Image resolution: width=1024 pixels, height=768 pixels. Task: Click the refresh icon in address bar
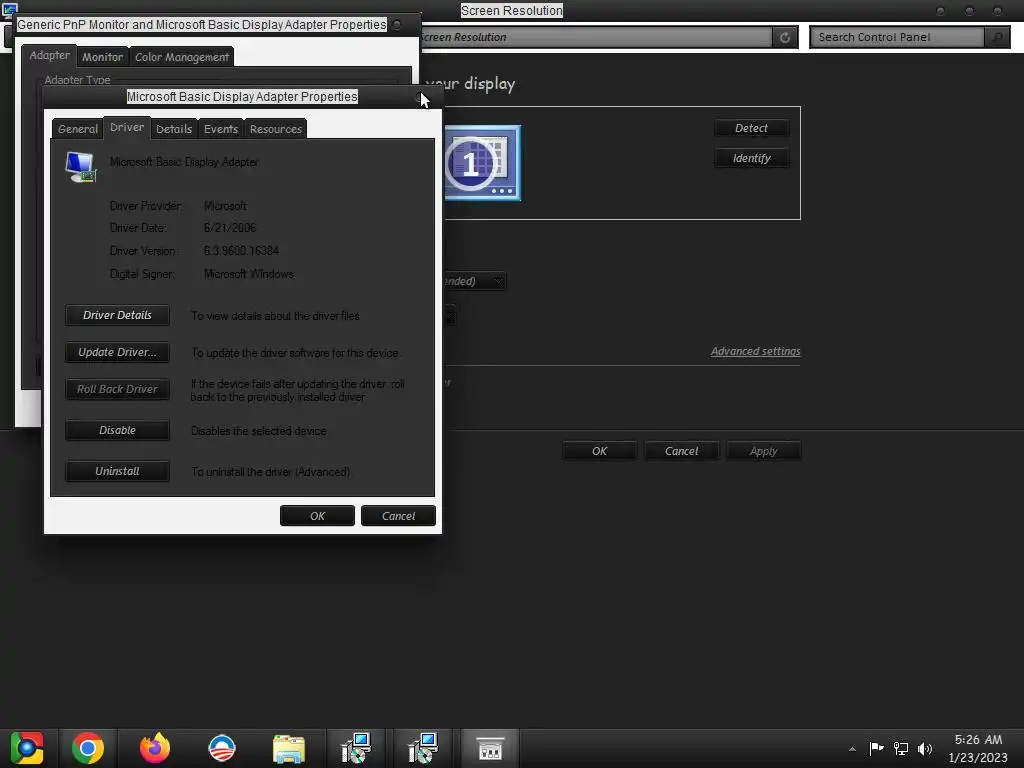coord(785,37)
